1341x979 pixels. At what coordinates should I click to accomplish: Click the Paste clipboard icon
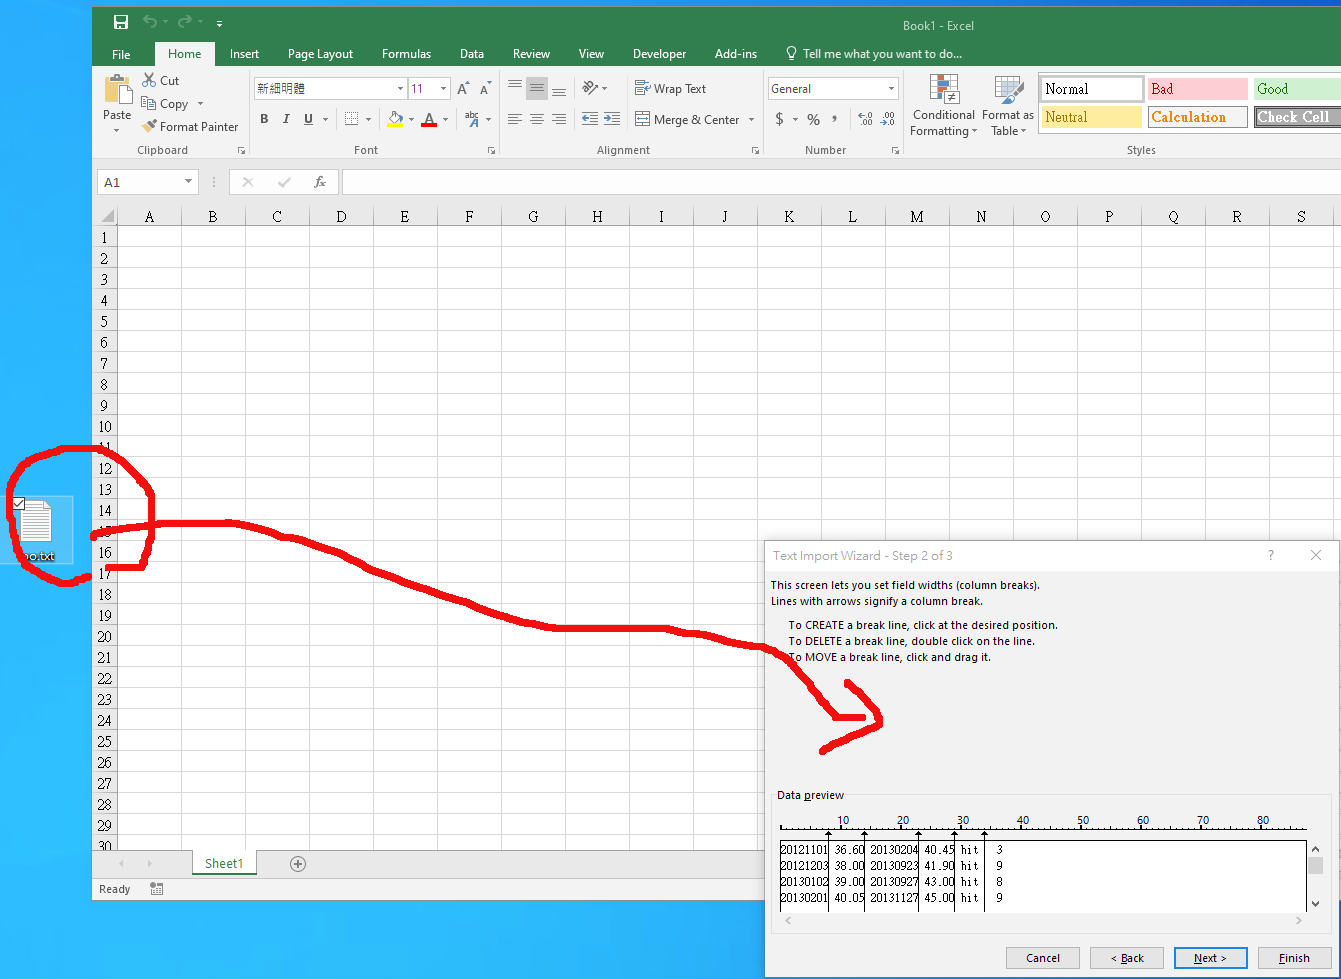117,91
